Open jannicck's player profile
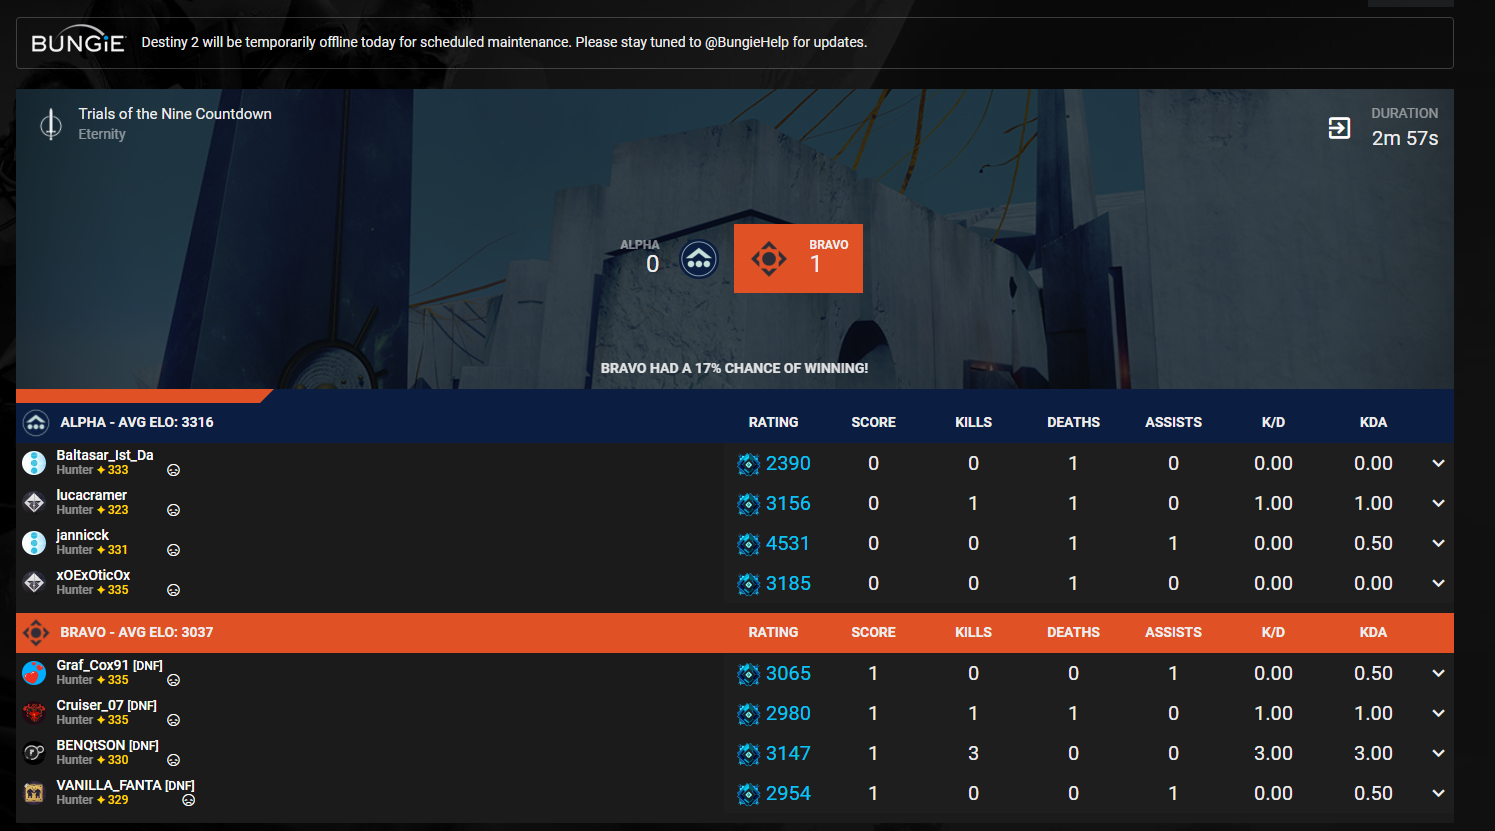 coord(83,535)
